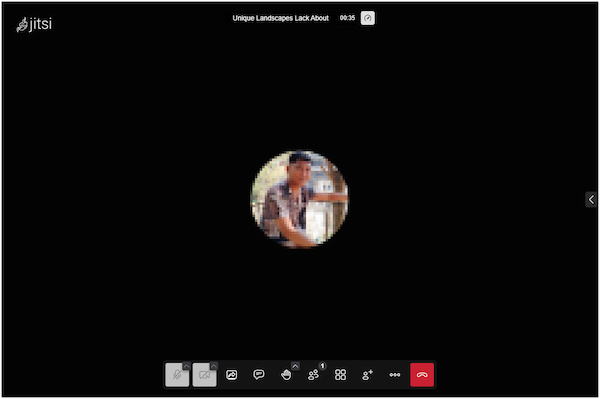This screenshot has width=600, height=399.
Task: Open video settings arrow above camera
Action: pyautogui.click(x=214, y=366)
